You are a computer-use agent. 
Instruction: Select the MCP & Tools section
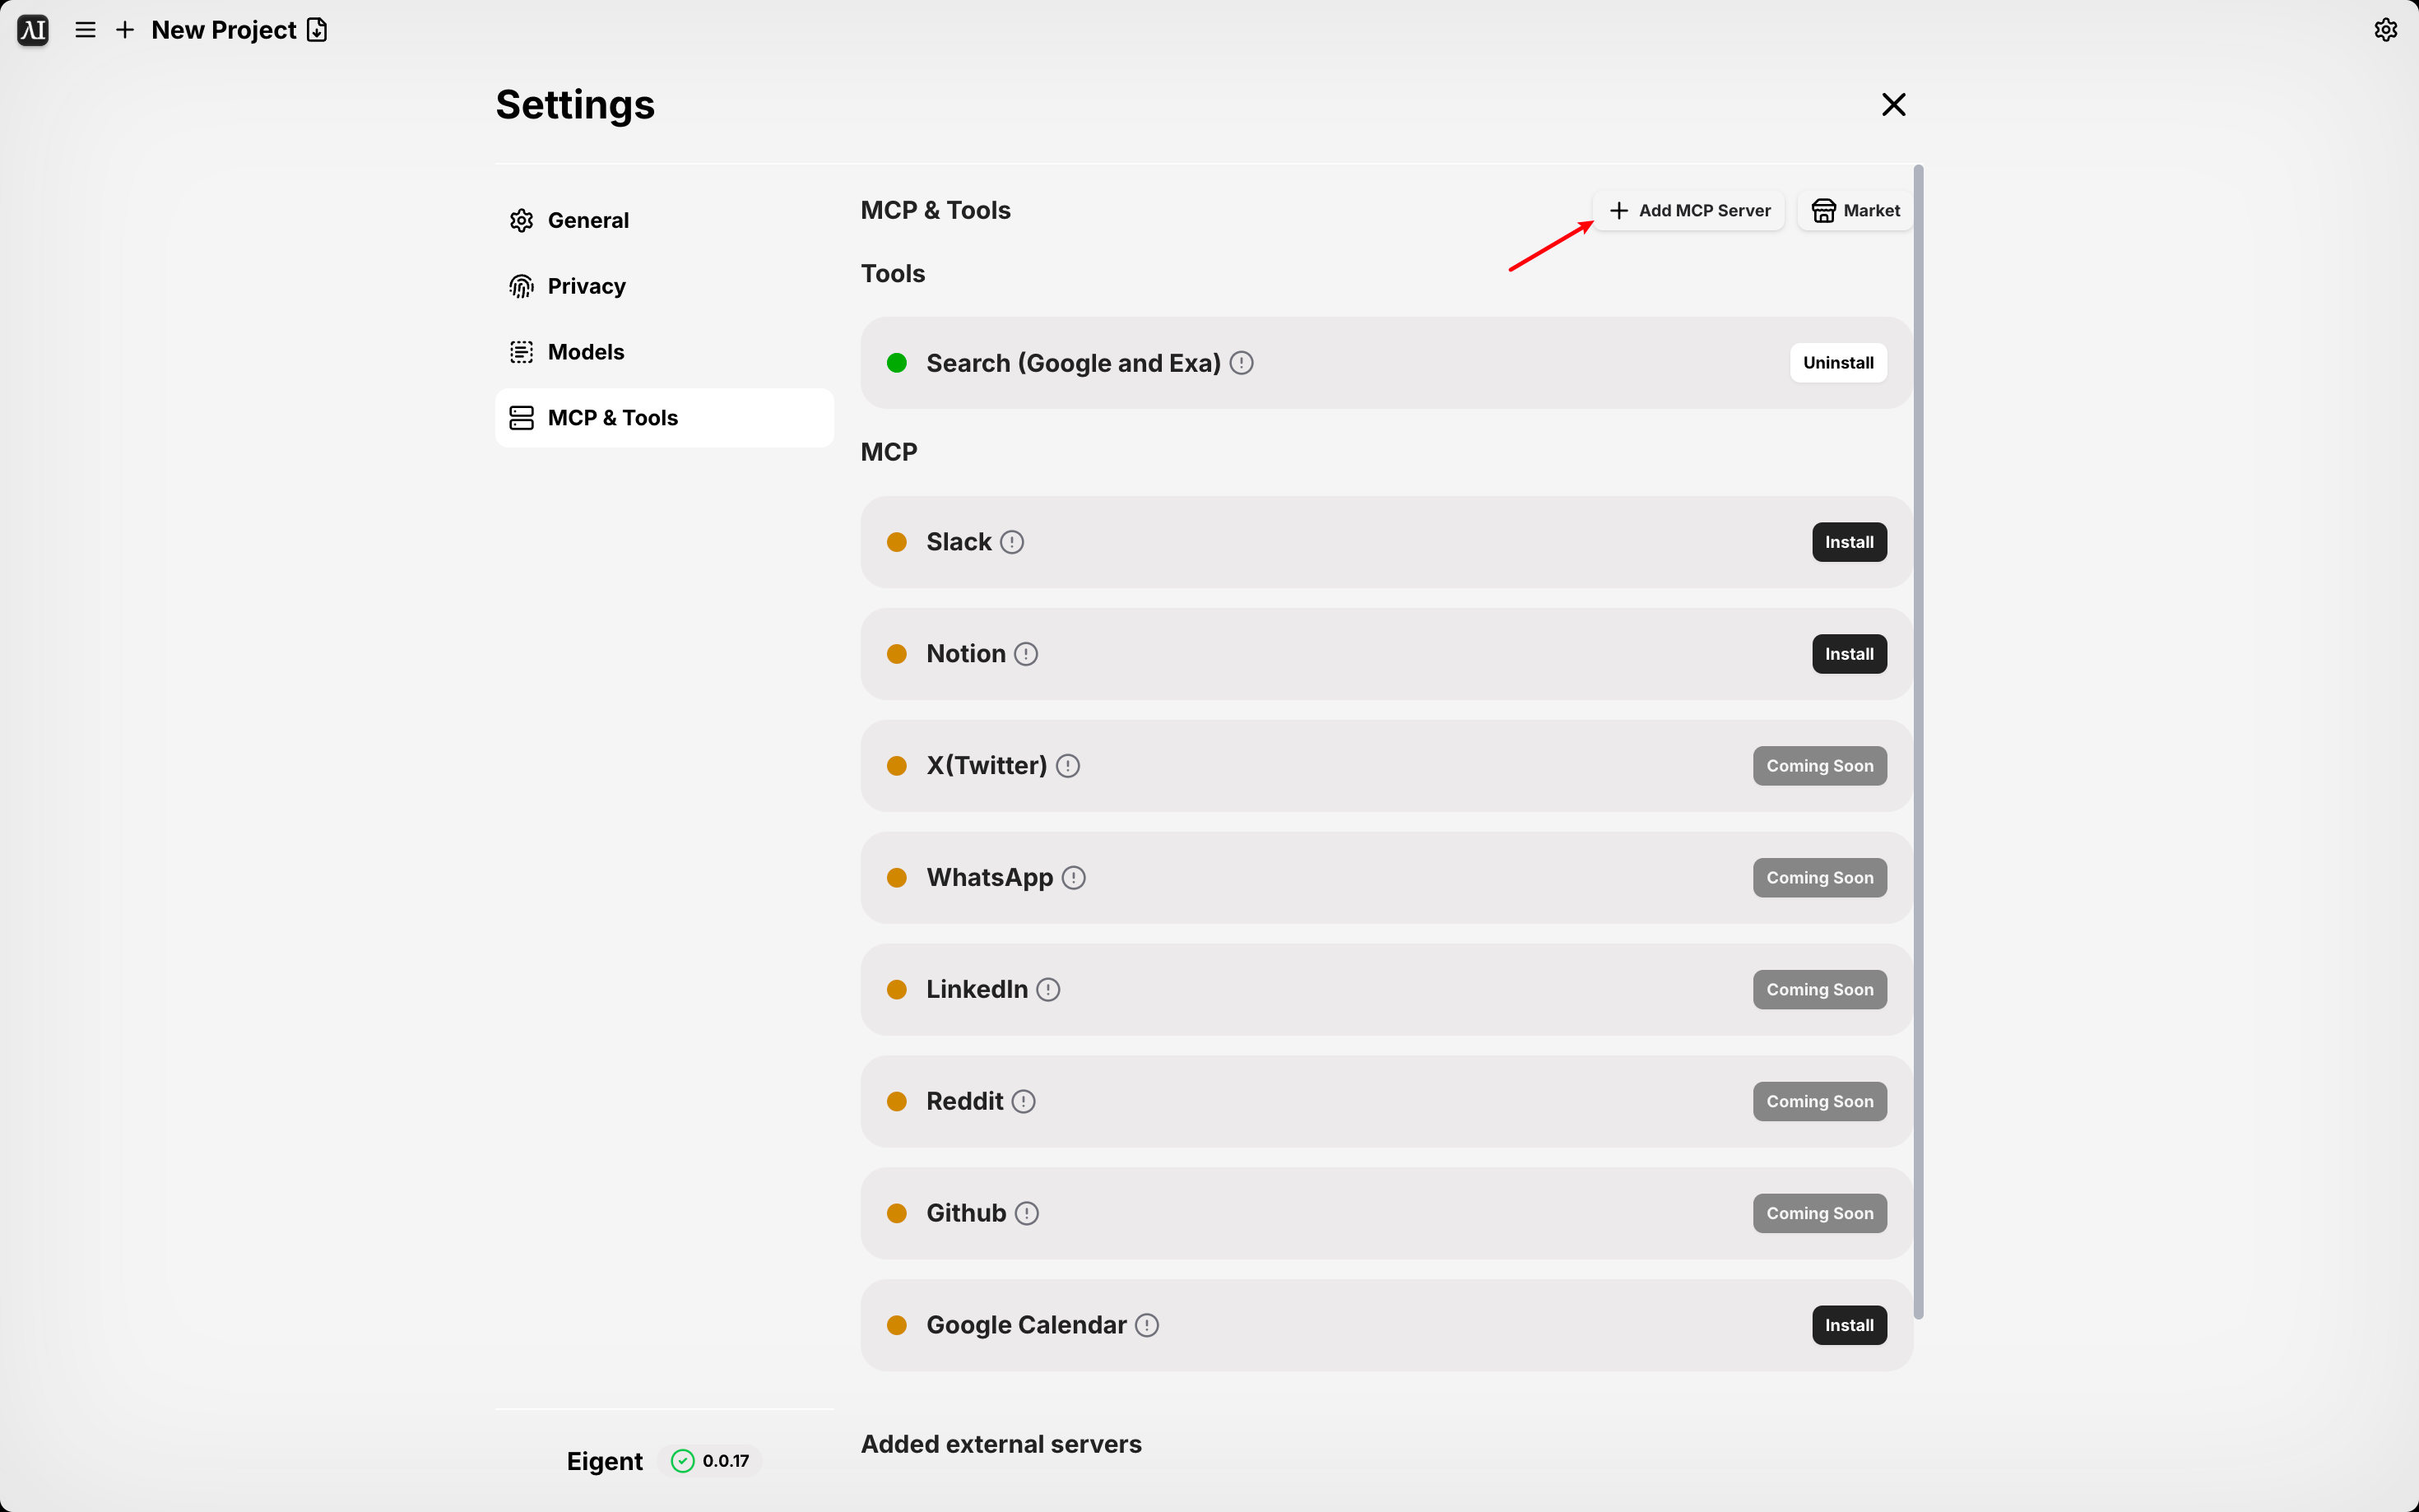tap(664, 418)
